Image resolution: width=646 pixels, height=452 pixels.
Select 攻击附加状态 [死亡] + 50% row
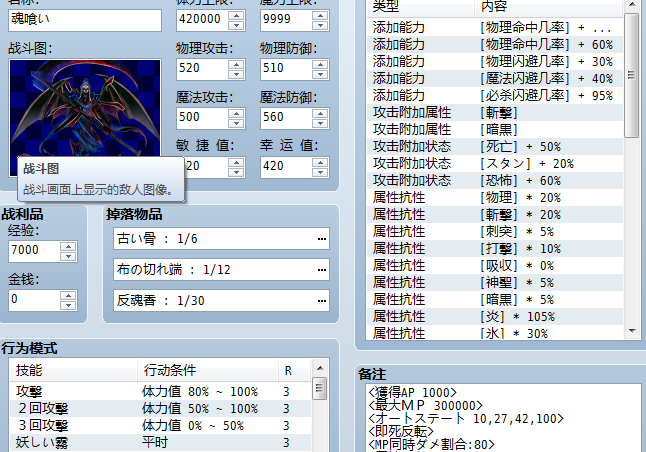(494, 146)
